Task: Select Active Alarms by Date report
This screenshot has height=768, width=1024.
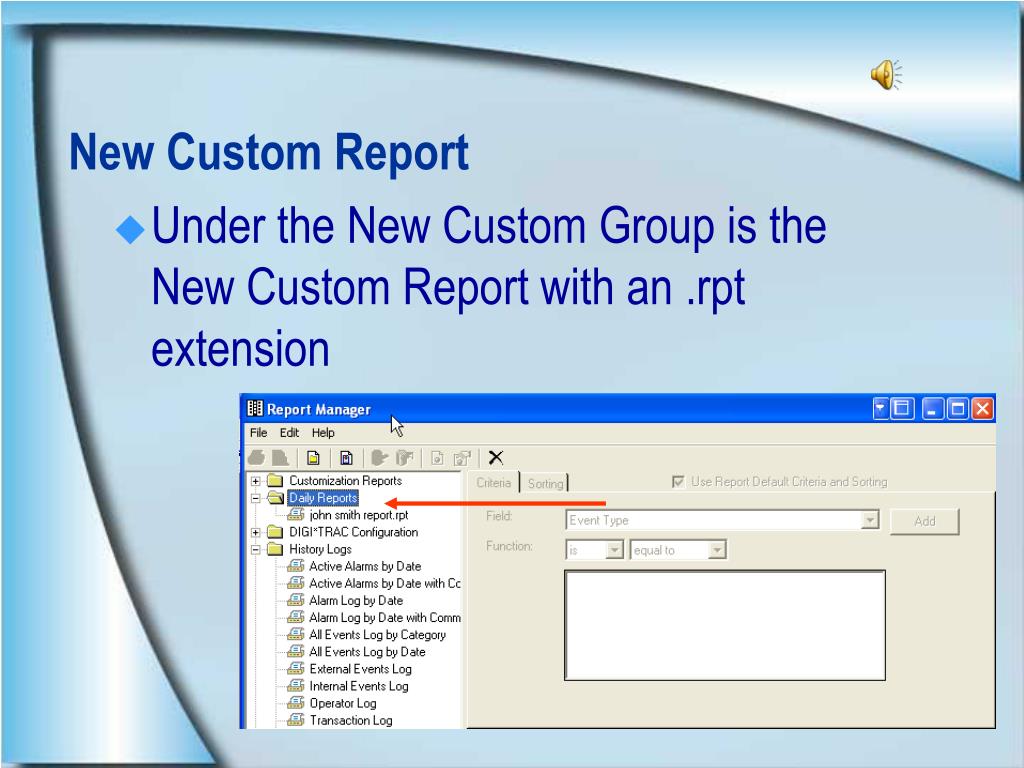Action: pyautogui.click(x=365, y=566)
